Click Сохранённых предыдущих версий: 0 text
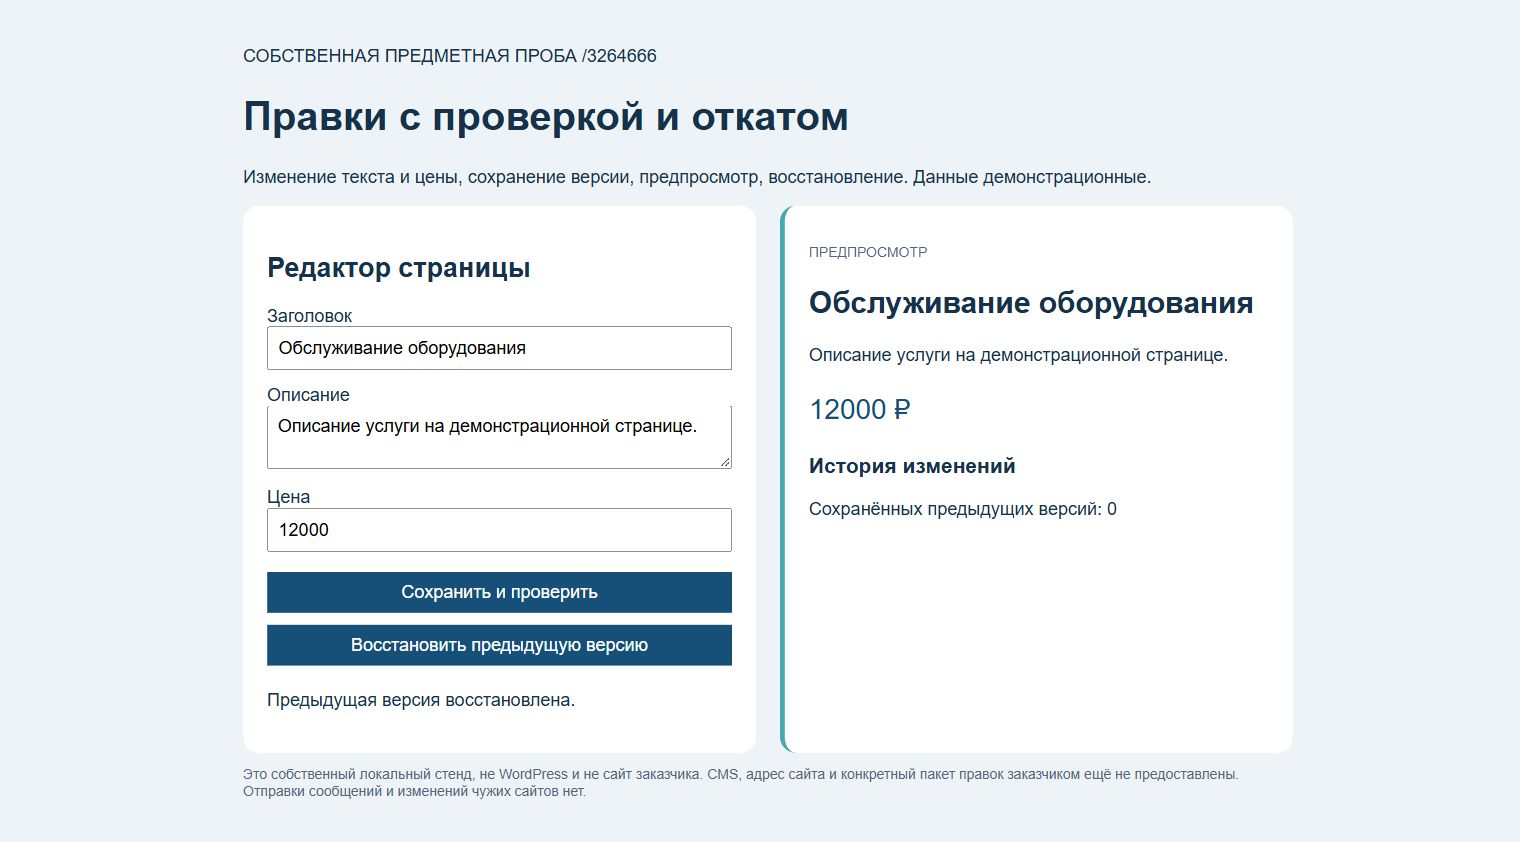1520x842 pixels. (963, 509)
